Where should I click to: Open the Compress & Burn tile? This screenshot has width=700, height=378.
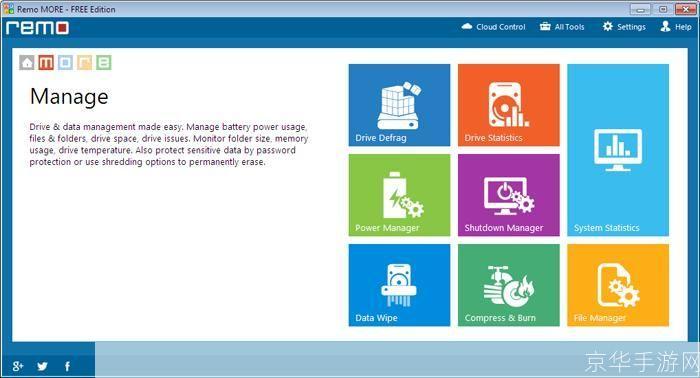tap(508, 285)
